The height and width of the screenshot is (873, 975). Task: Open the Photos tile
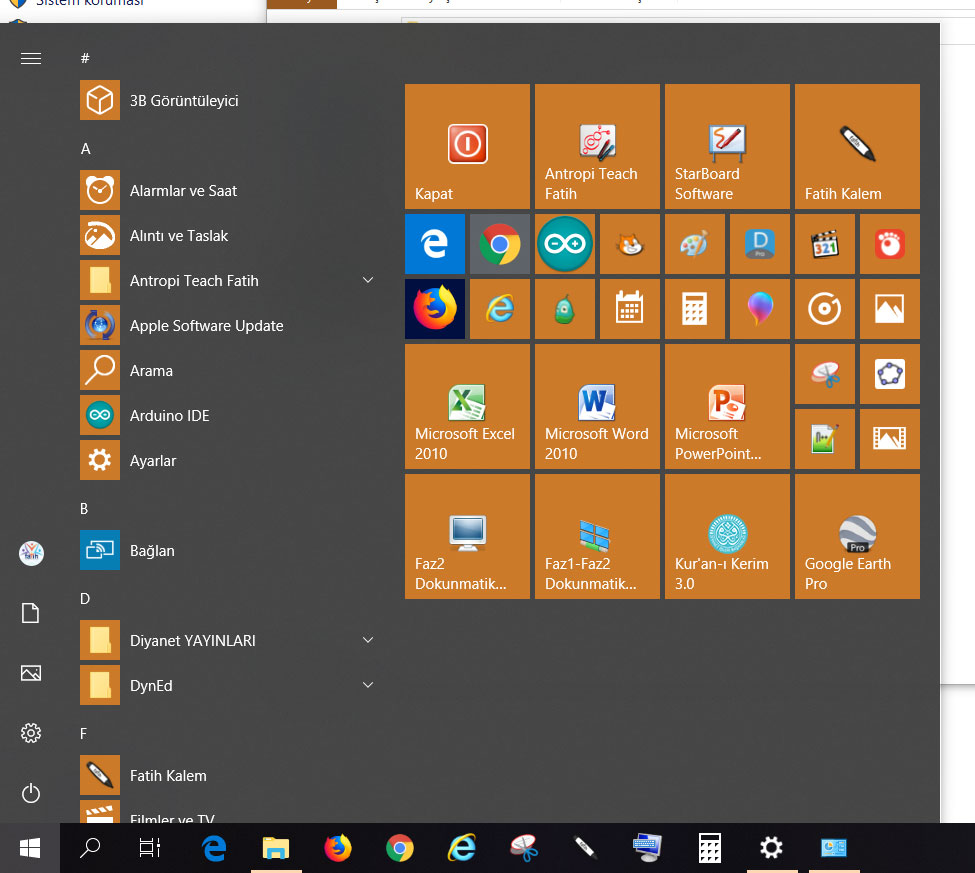tap(890, 309)
